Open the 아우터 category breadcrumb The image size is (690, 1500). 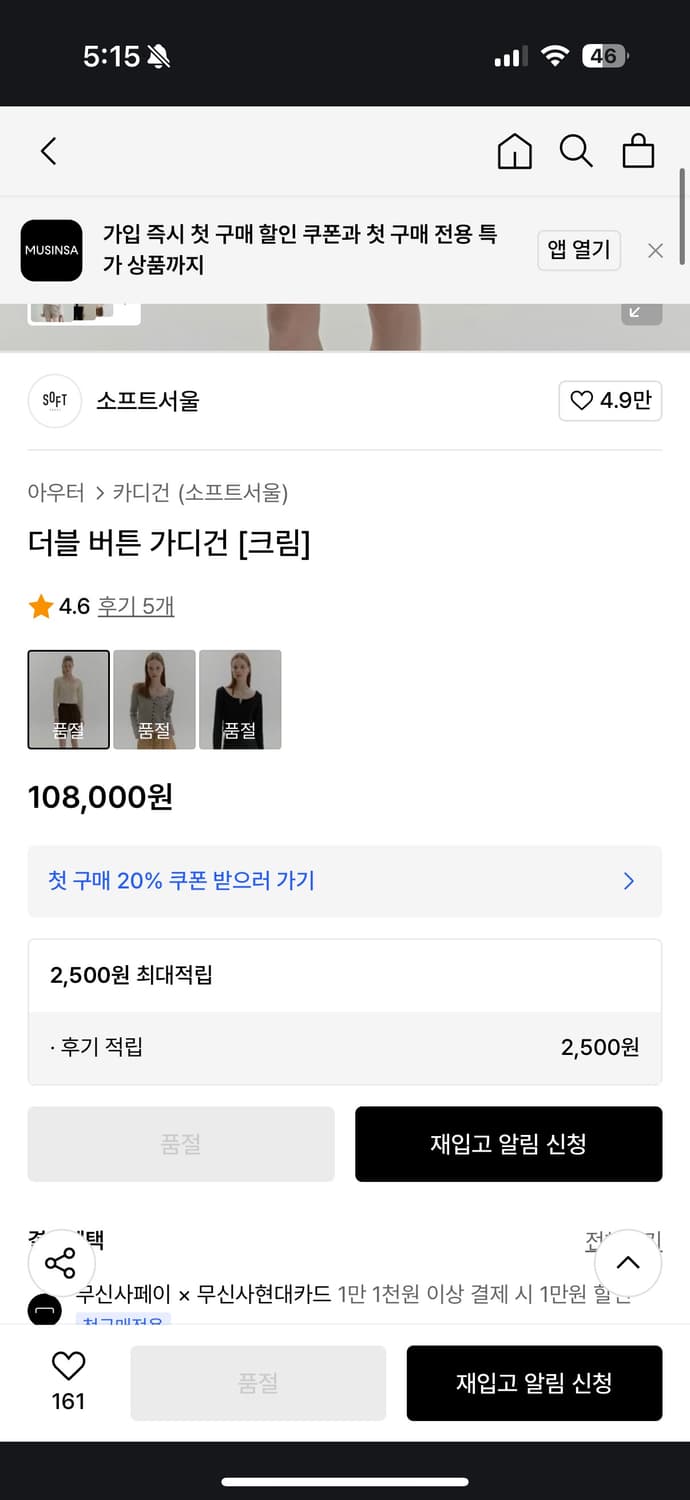[56, 492]
